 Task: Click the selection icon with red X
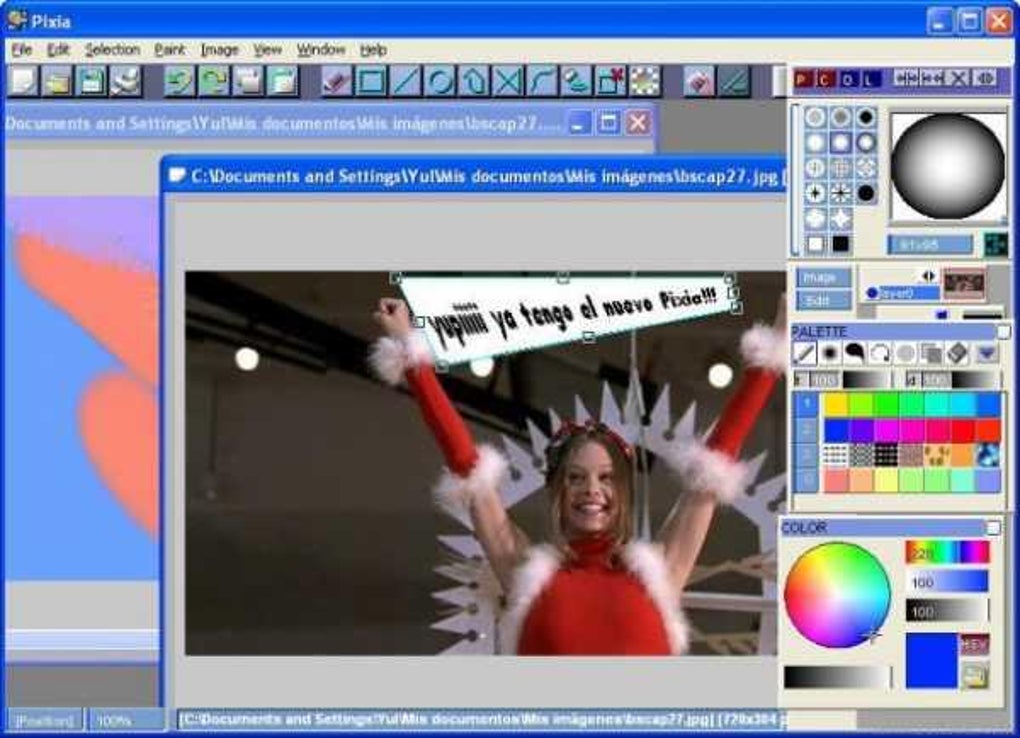[x=611, y=82]
